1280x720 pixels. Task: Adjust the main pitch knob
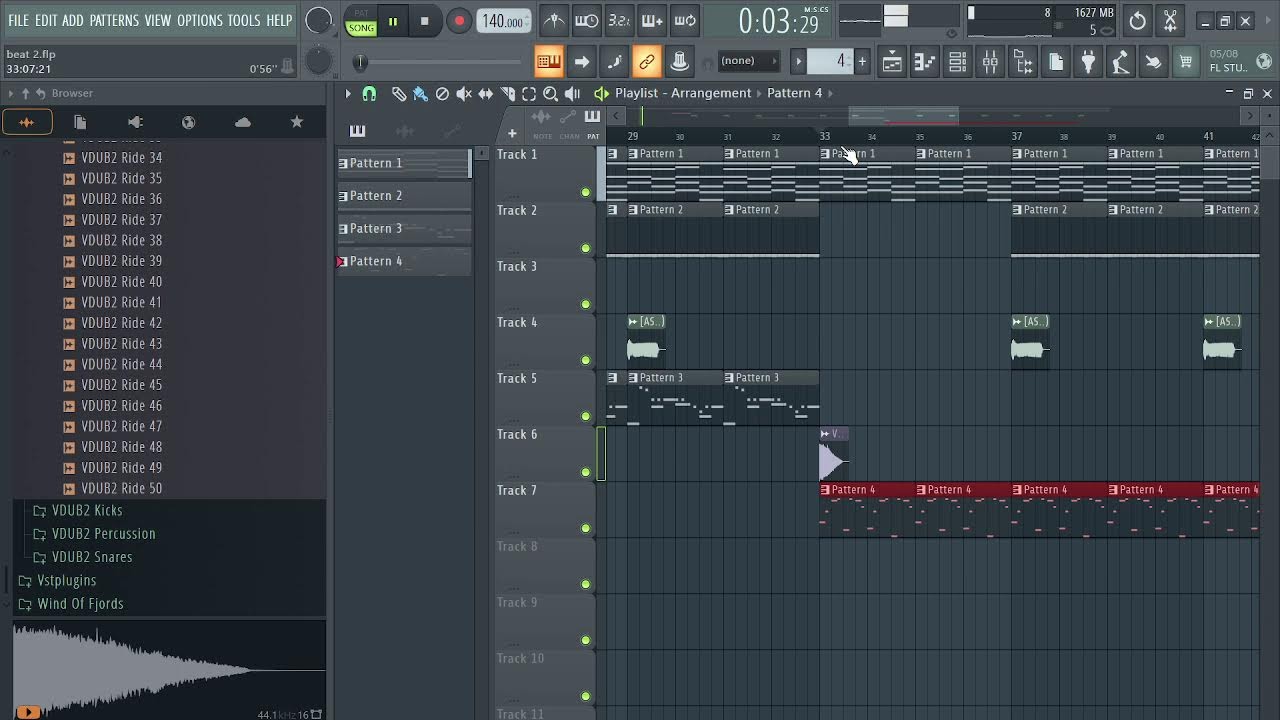[x=318, y=62]
